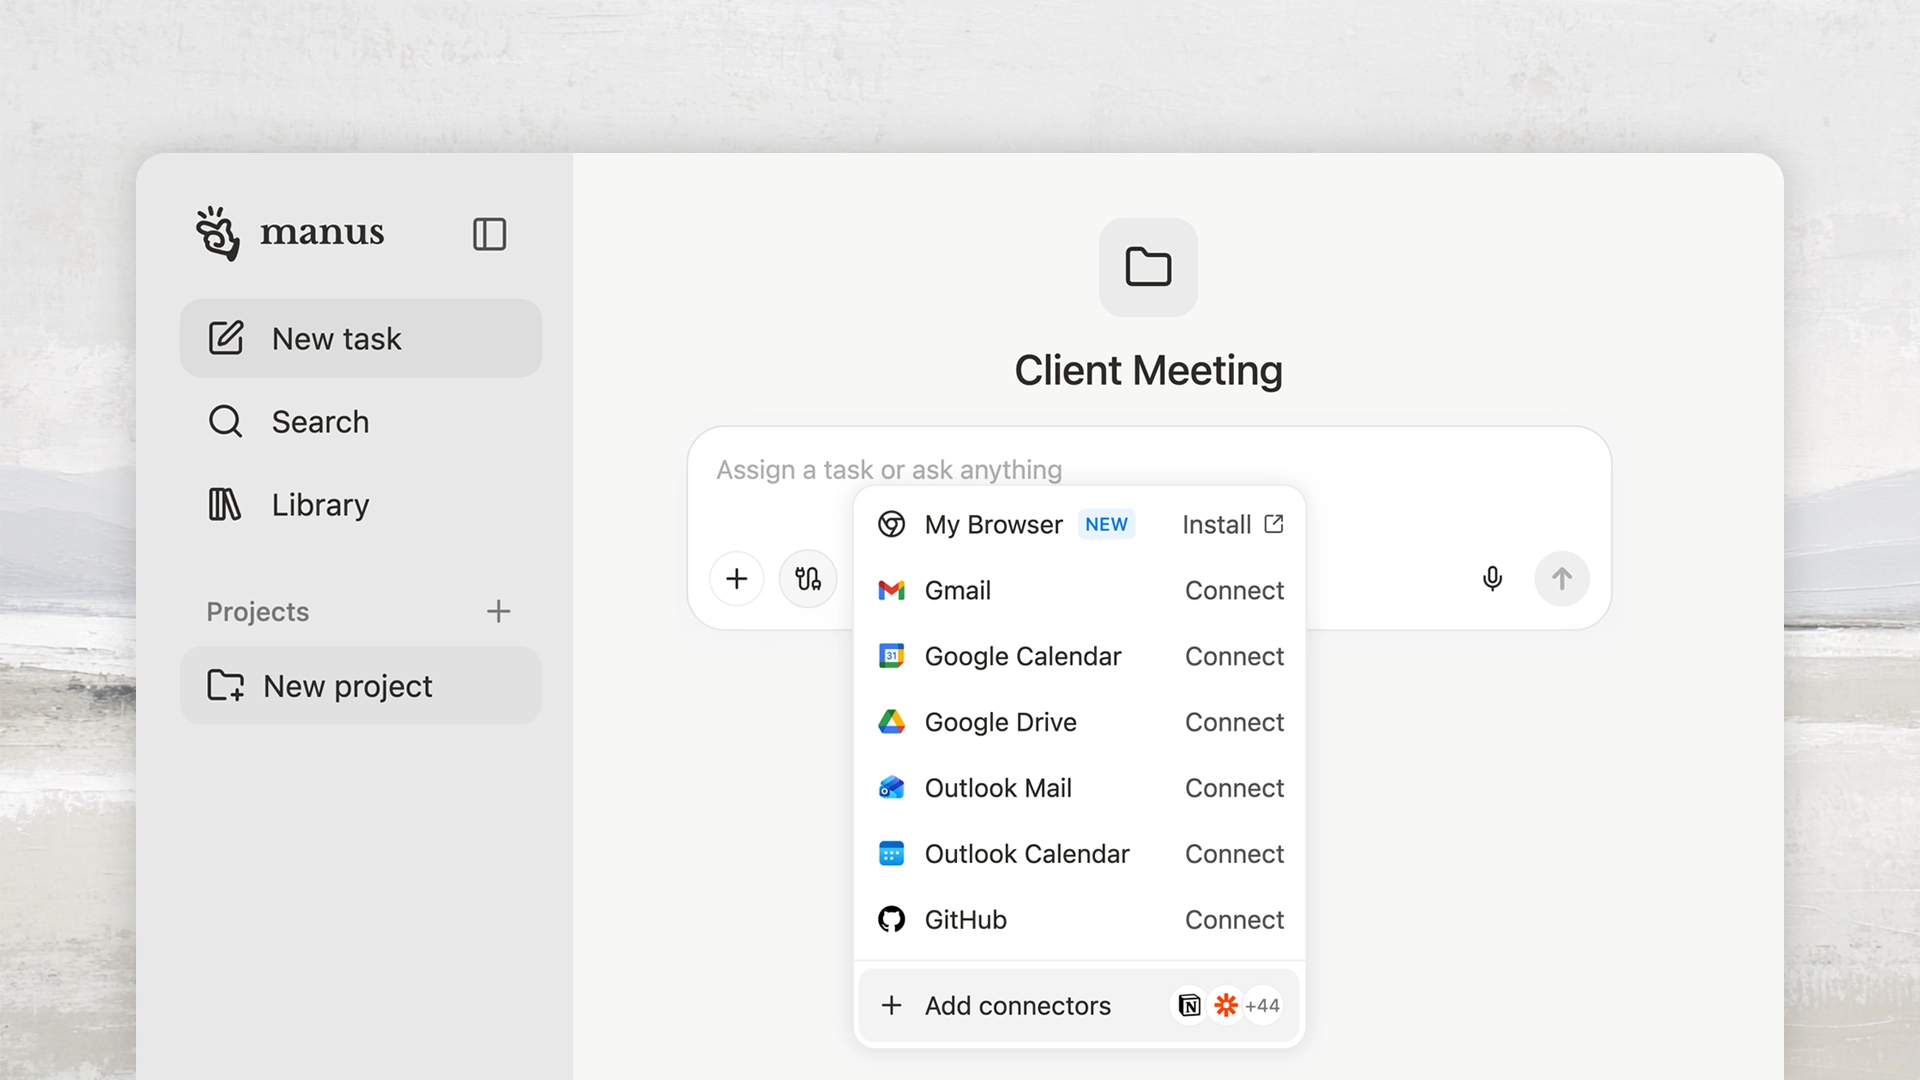Click the plus attachment button in the input
The width and height of the screenshot is (1920, 1080).
click(737, 578)
